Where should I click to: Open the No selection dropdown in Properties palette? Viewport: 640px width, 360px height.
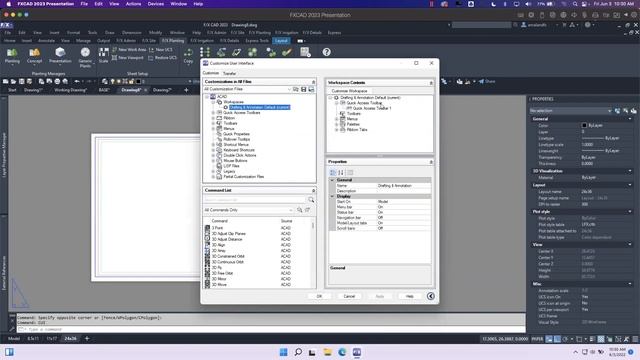click(x=571, y=111)
